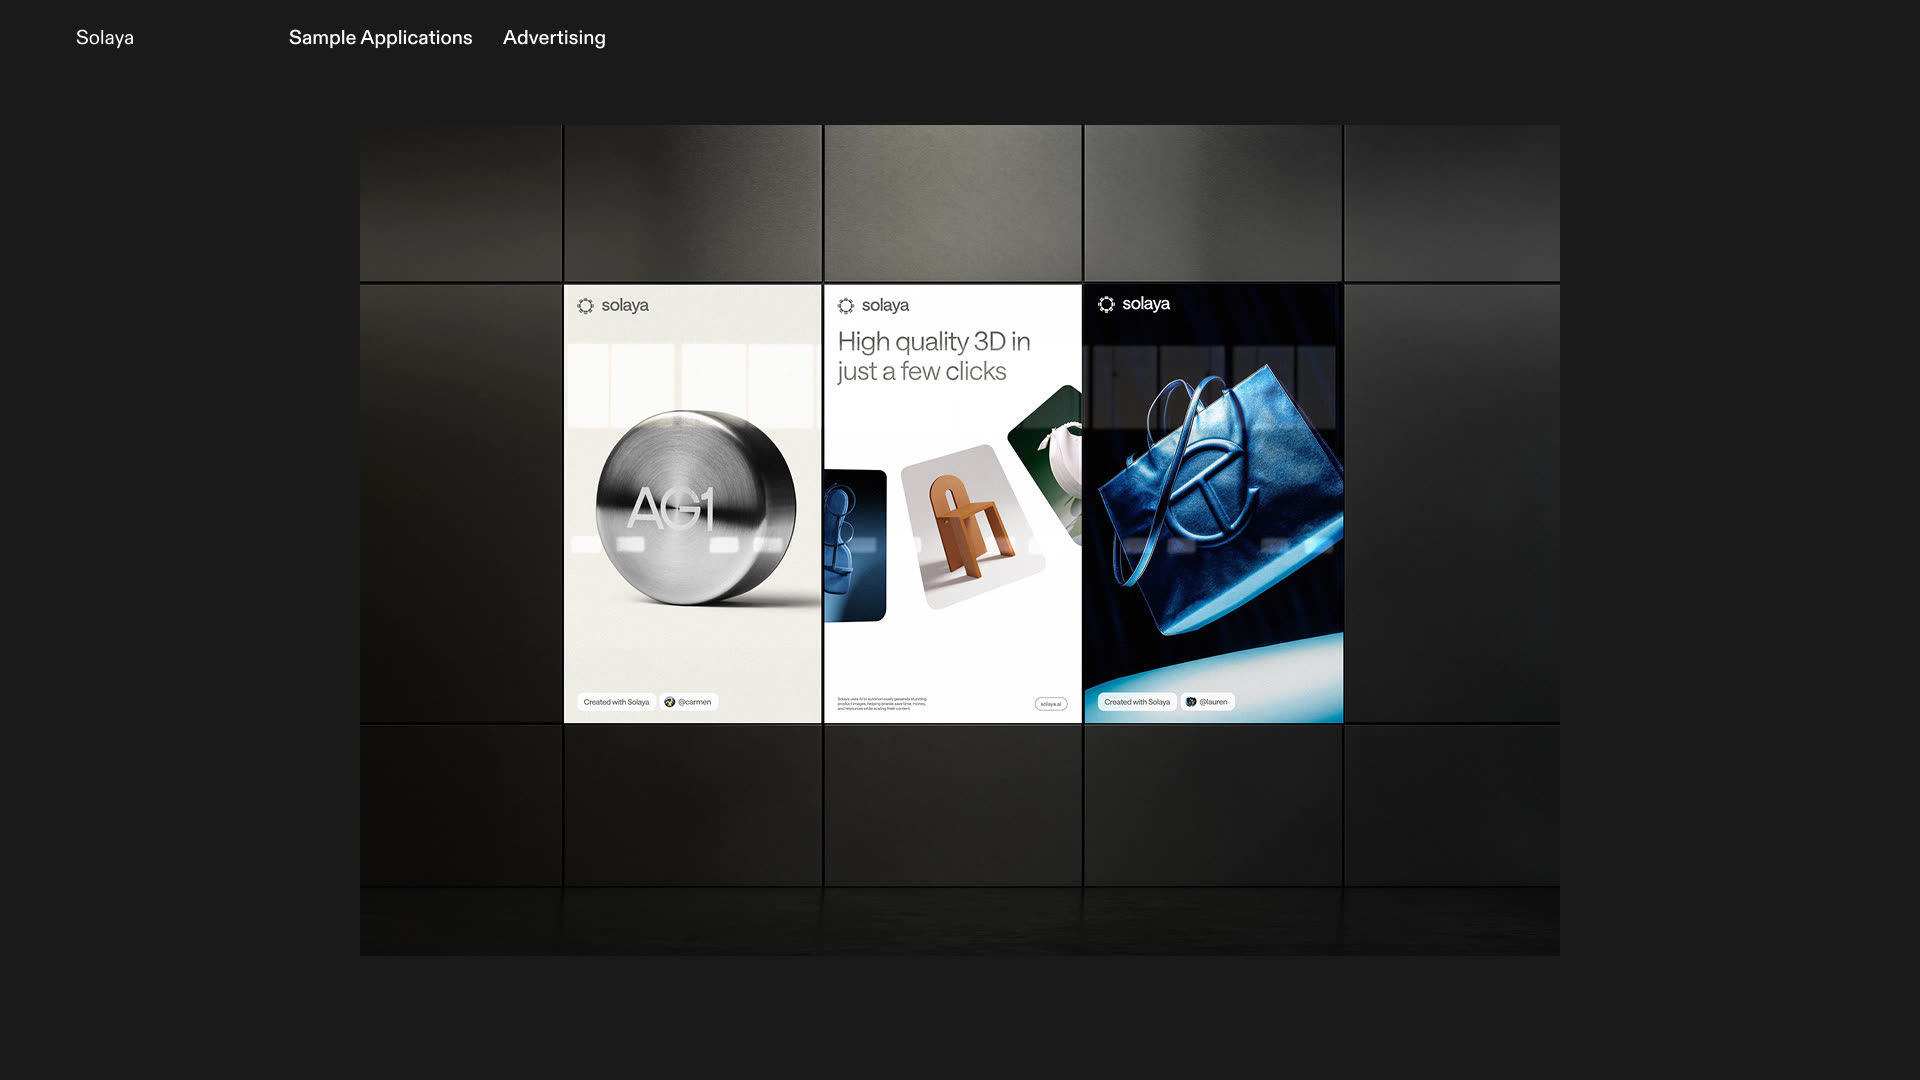1920x1080 pixels.
Task: Open the Sample Applications menu item
Action: pos(380,37)
